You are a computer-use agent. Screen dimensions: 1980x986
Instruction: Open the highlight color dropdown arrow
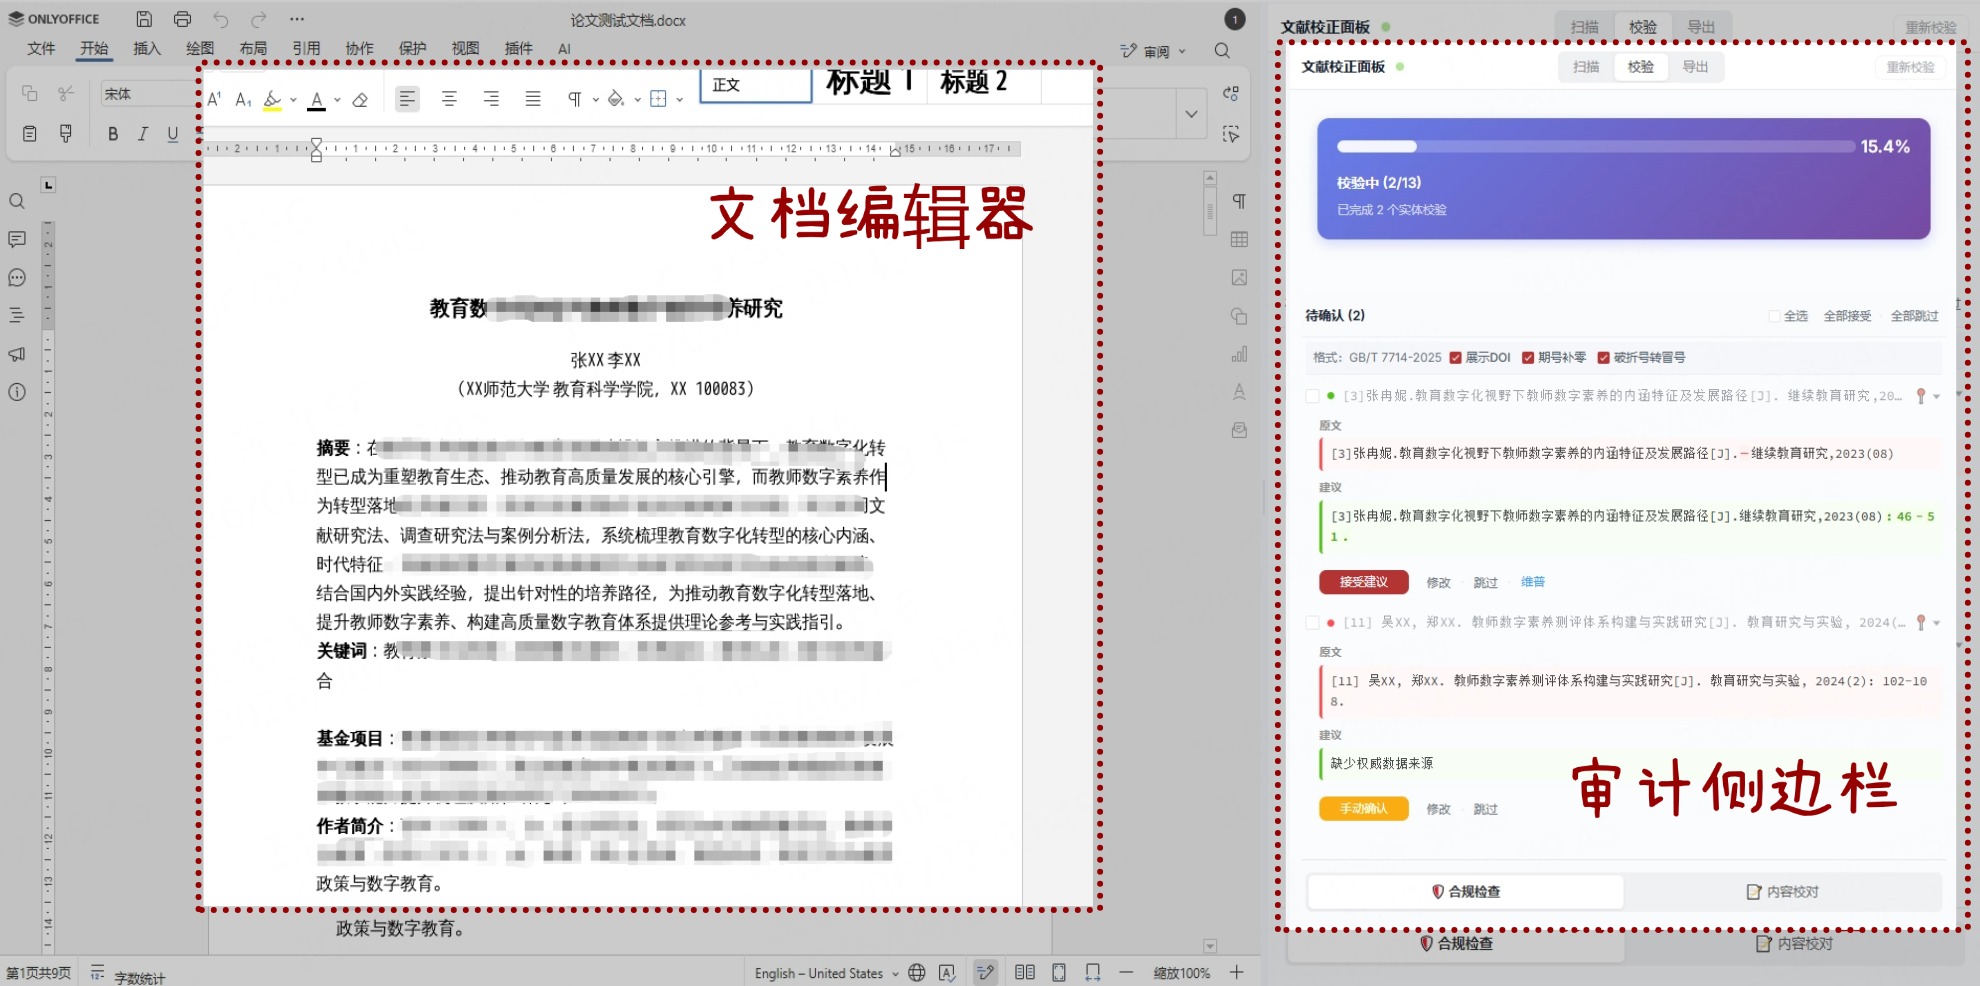(x=293, y=100)
